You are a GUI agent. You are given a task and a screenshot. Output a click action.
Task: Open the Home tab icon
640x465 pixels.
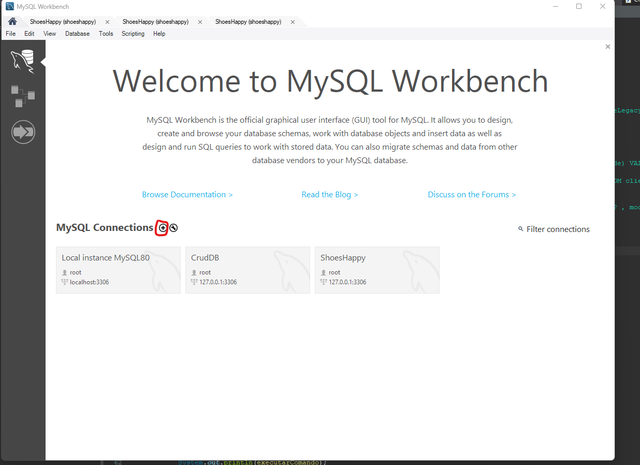12,22
